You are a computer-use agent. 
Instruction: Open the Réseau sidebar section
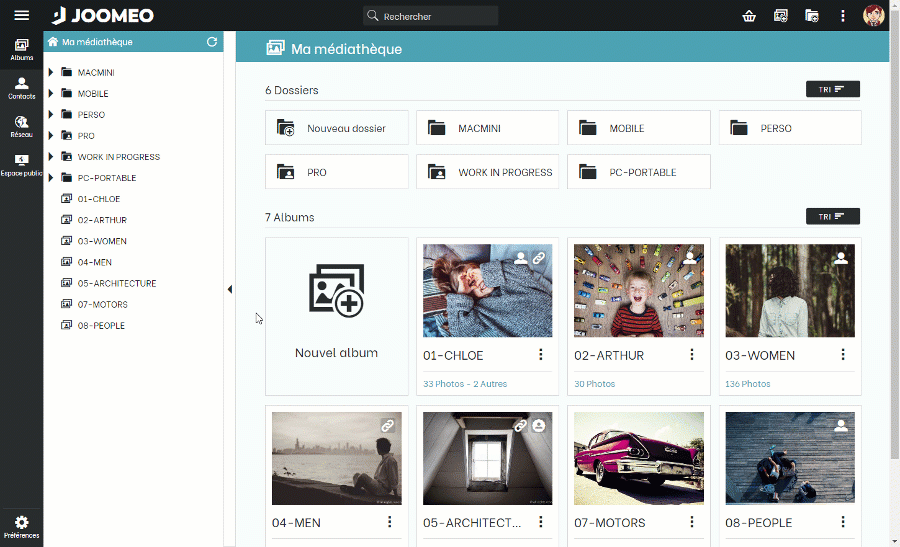(21, 126)
